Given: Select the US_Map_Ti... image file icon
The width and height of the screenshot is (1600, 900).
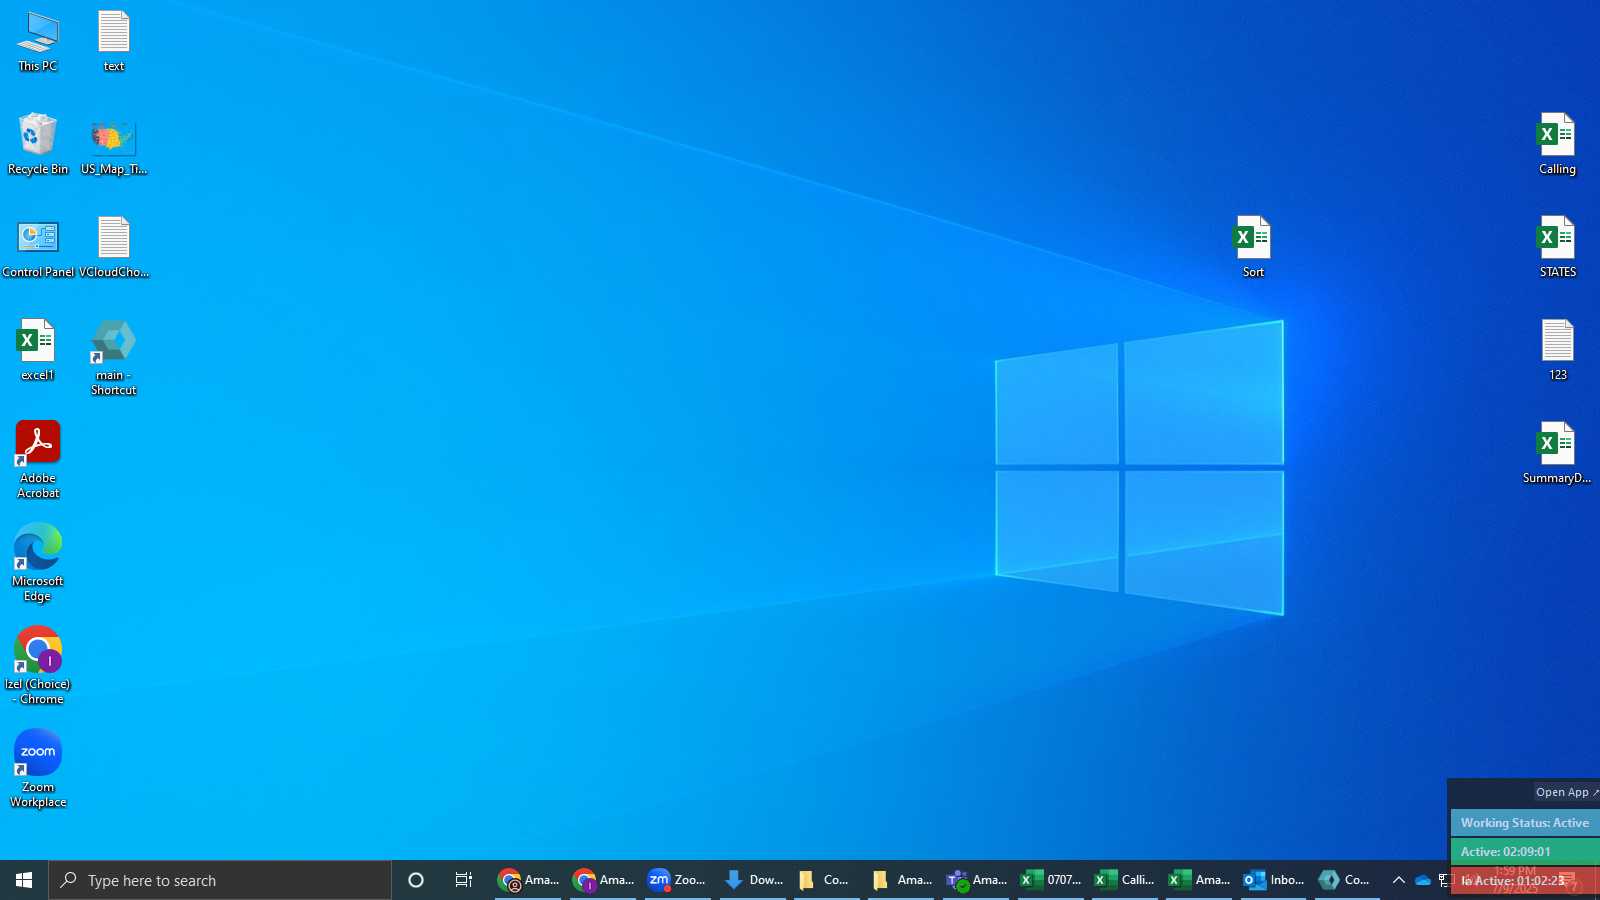Looking at the screenshot, I should [114, 145].
